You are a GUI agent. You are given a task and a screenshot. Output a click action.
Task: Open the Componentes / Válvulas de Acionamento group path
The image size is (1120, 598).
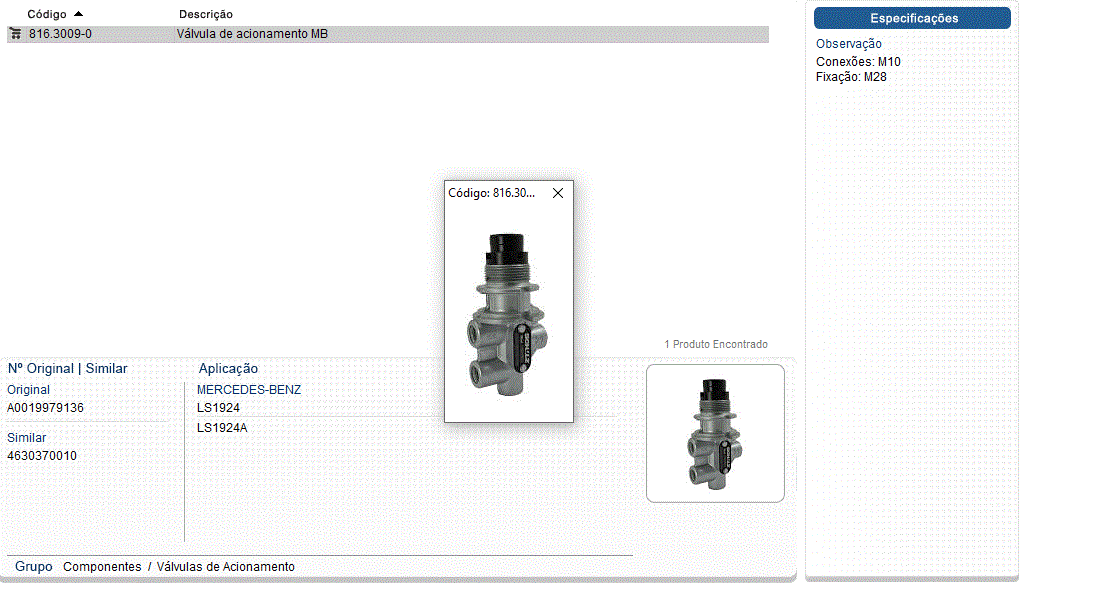tap(179, 567)
